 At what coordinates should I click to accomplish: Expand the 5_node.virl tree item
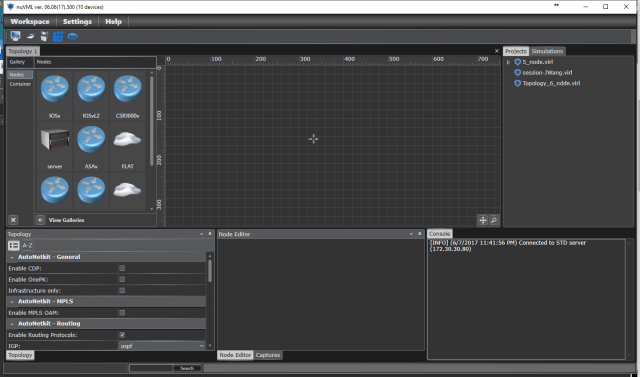click(508, 62)
